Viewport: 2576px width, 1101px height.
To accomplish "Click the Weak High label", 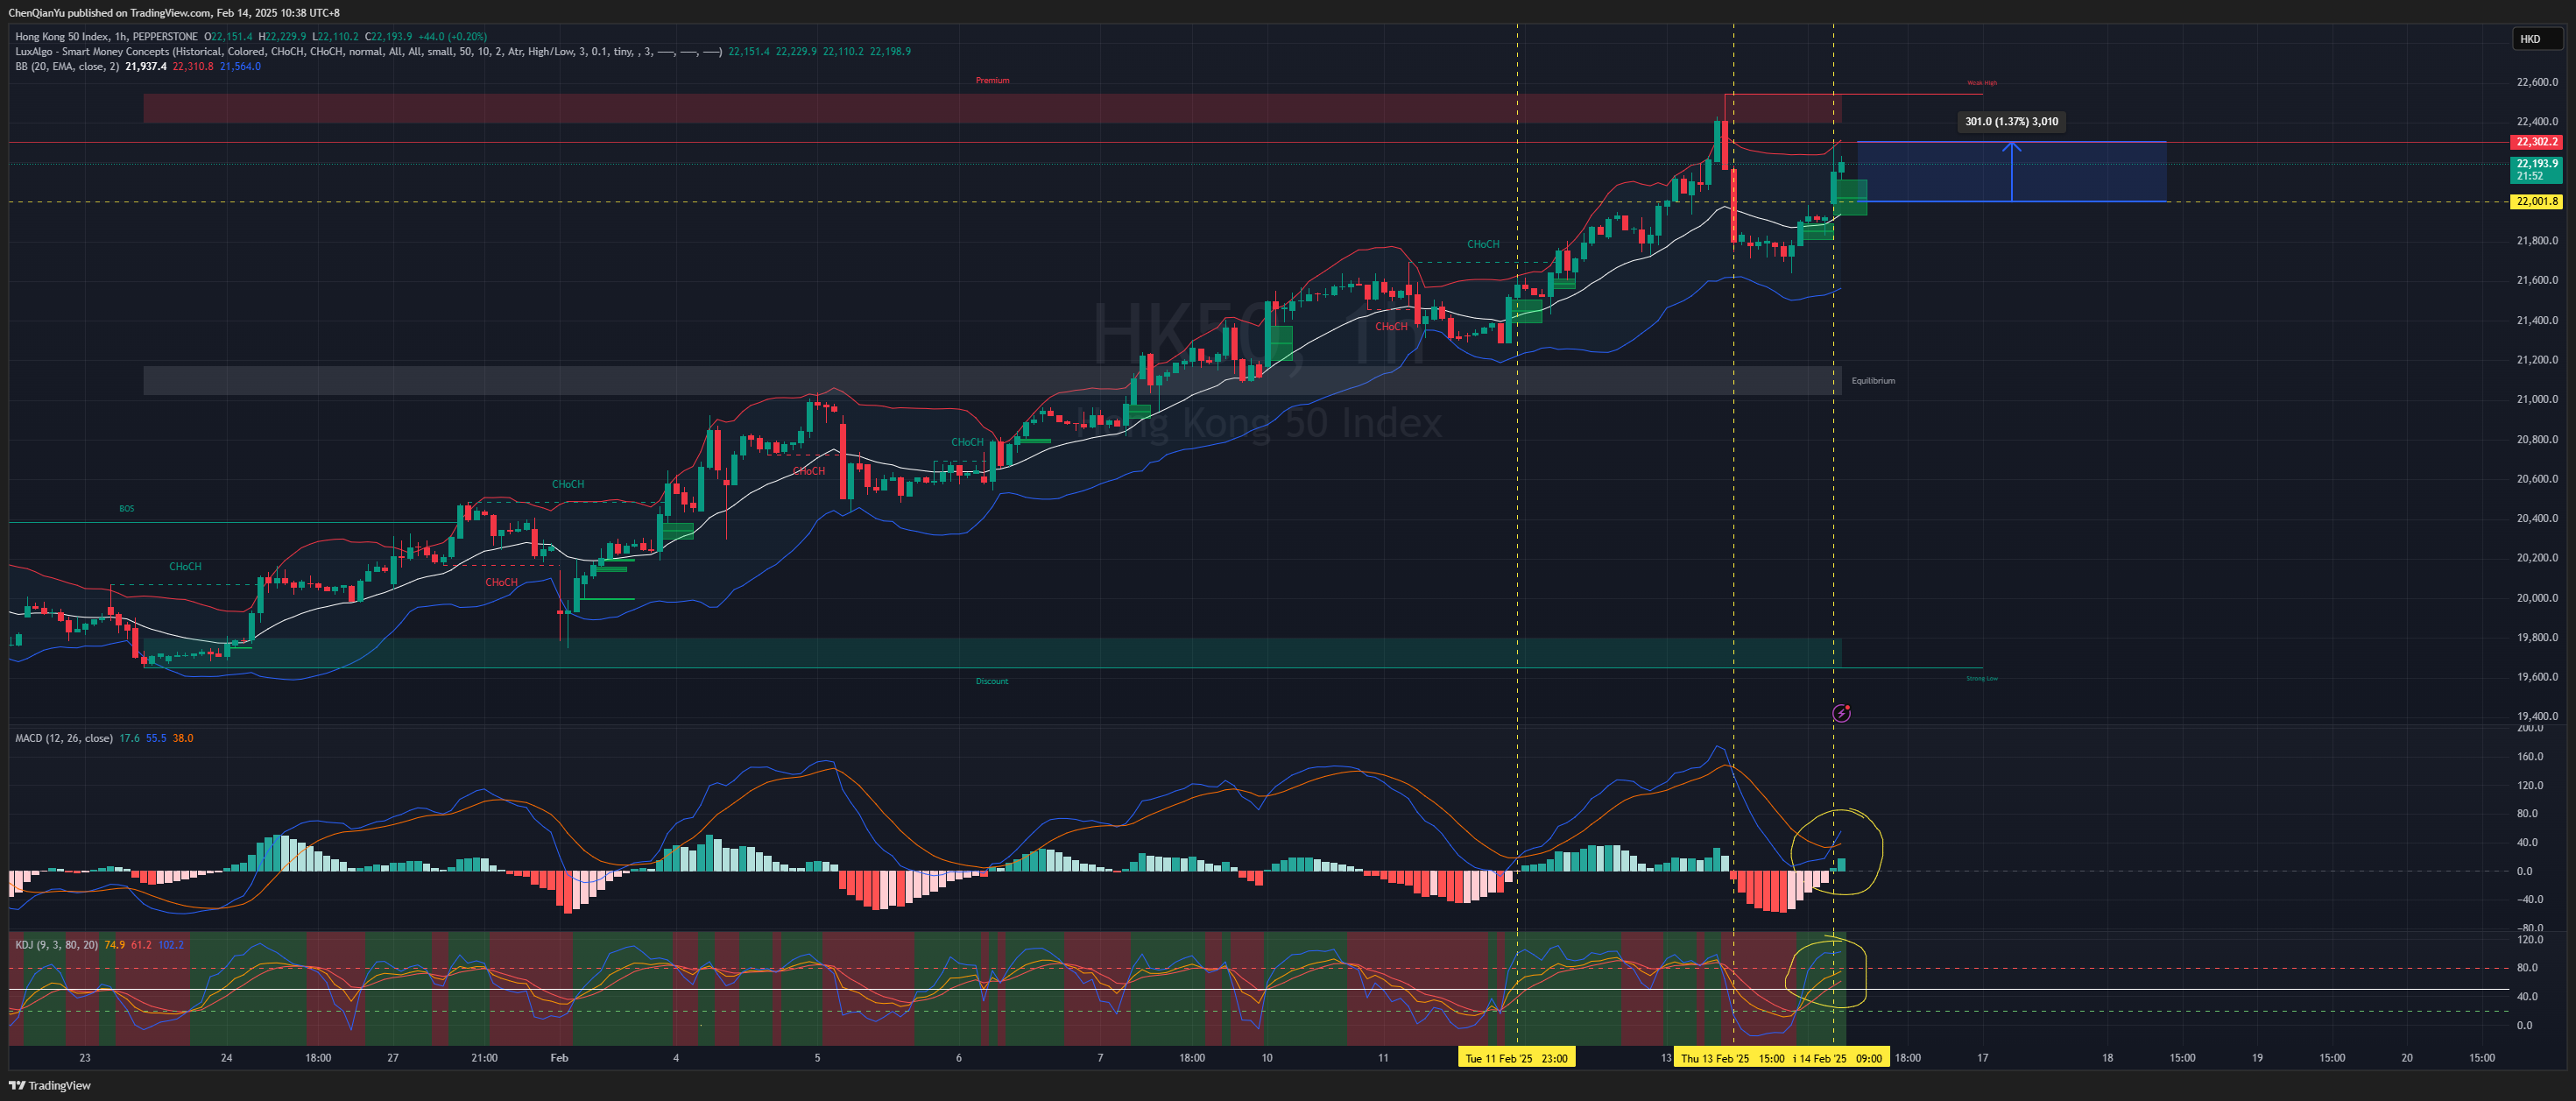I will pyautogui.click(x=1981, y=82).
